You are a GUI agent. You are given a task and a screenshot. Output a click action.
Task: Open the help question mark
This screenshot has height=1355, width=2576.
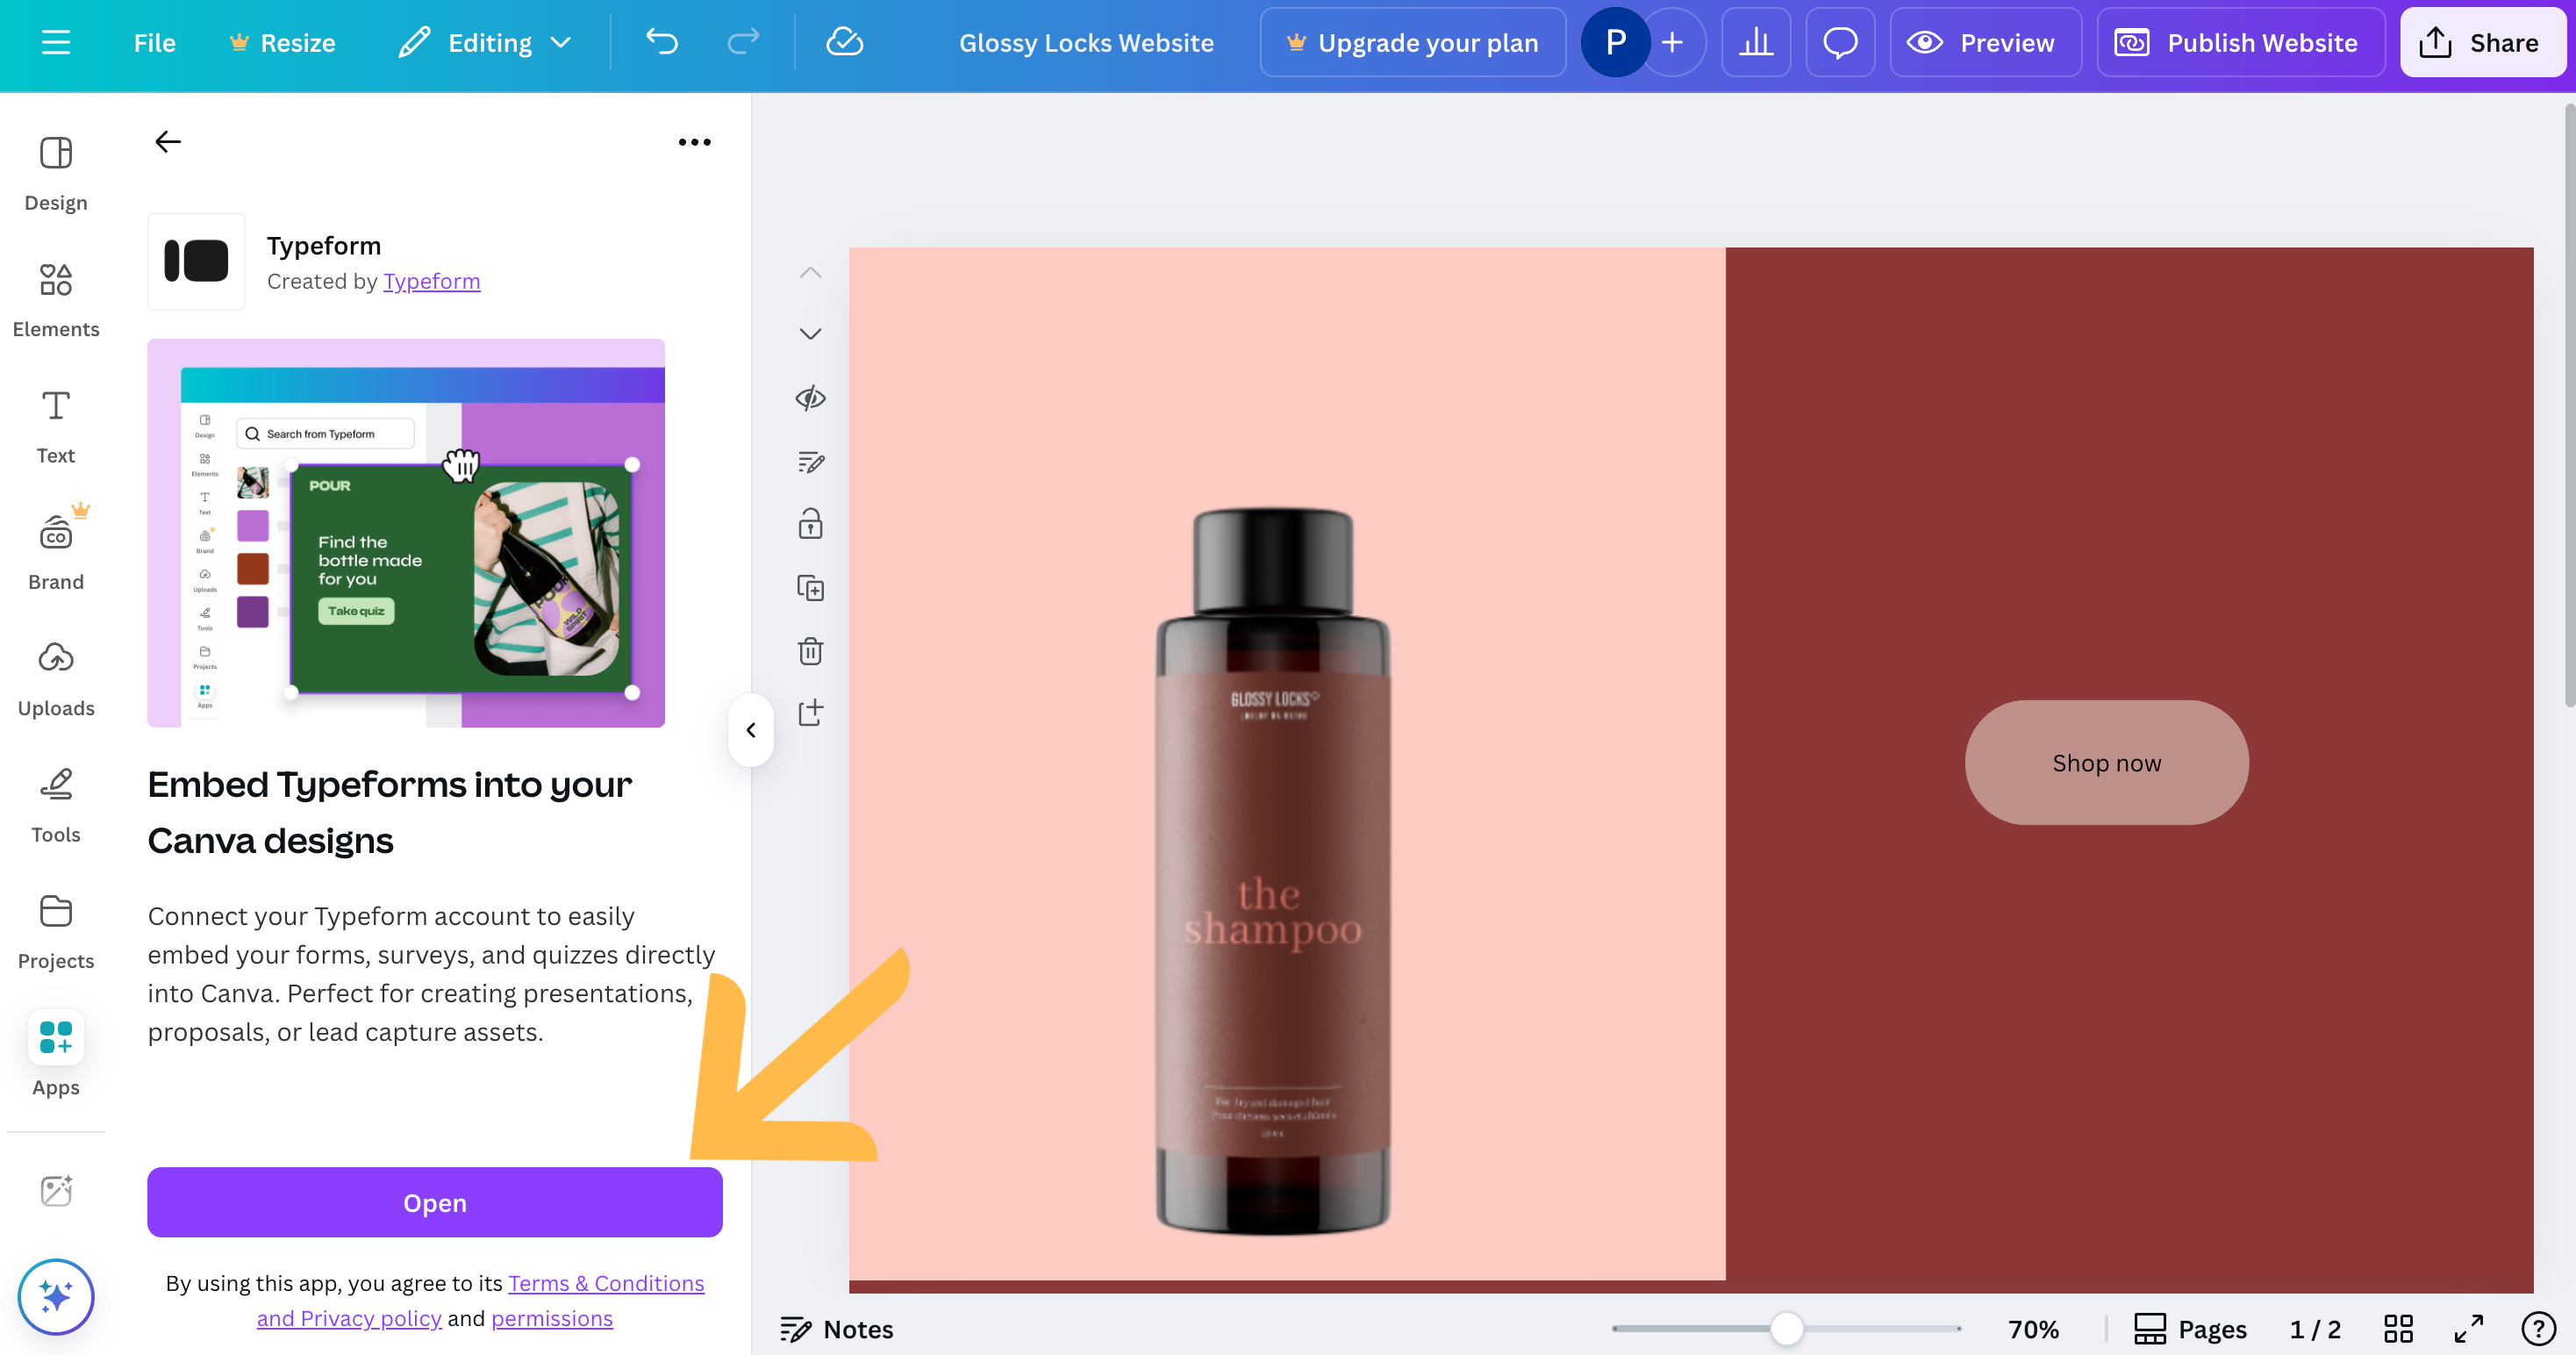click(x=2538, y=1329)
